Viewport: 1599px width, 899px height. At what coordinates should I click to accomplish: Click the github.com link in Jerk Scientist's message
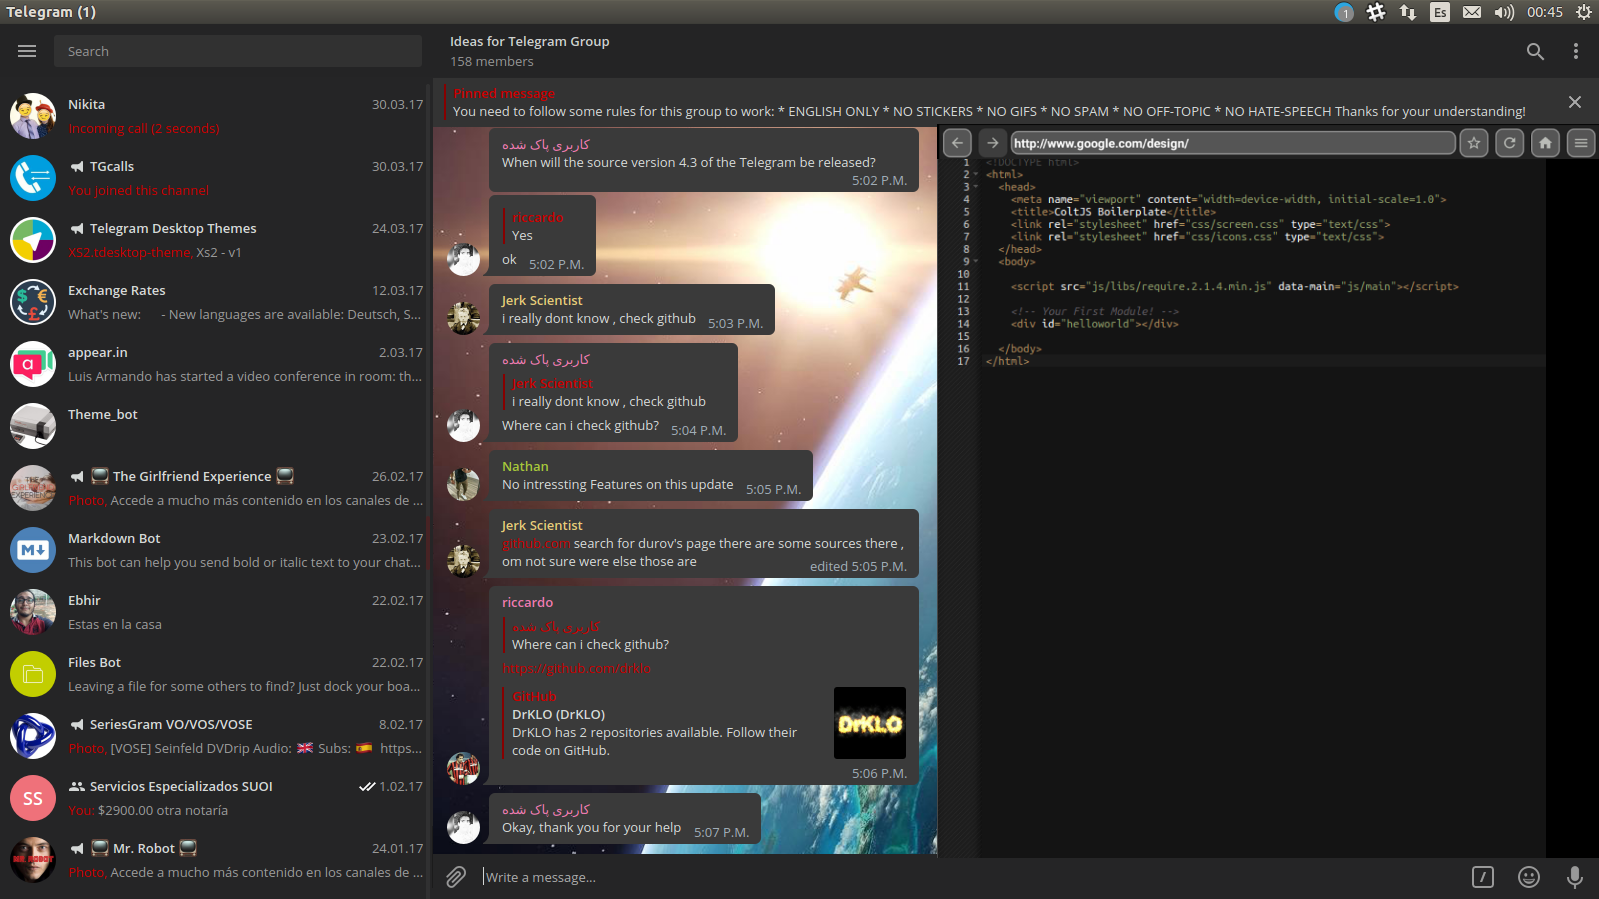click(536, 544)
